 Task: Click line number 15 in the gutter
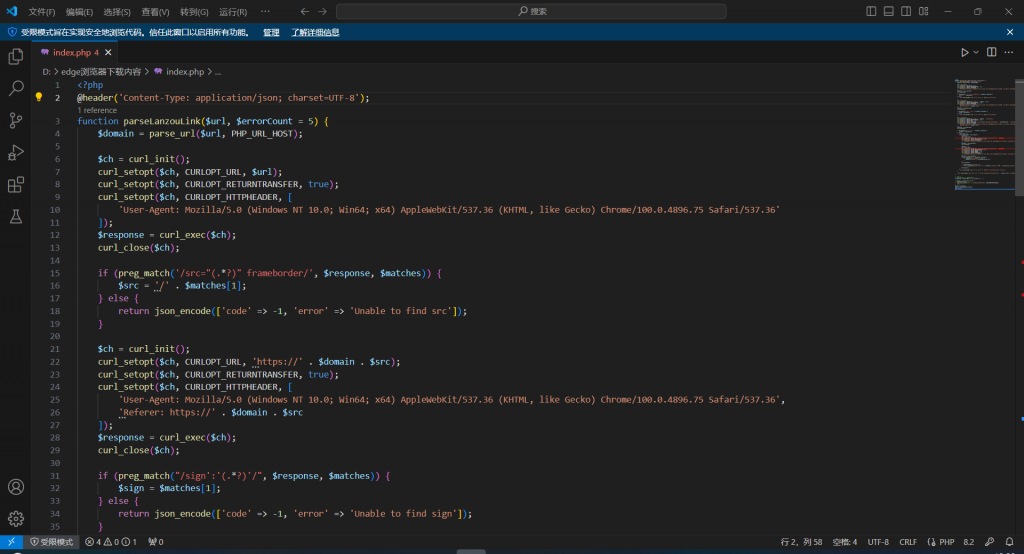click(54, 273)
